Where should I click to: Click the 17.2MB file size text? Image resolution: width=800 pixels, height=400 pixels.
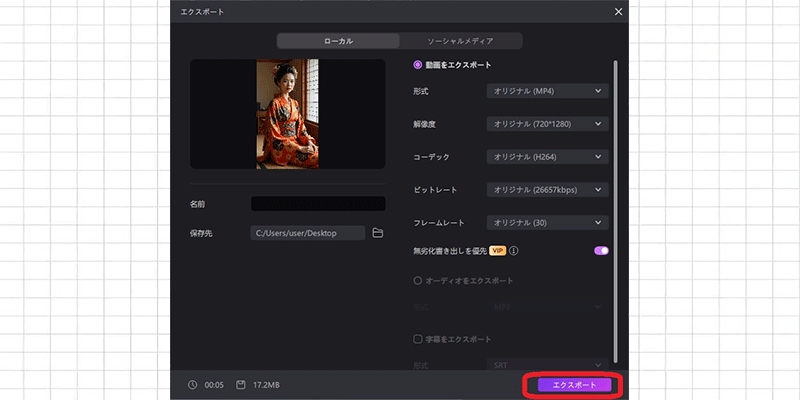pos(266,385)
